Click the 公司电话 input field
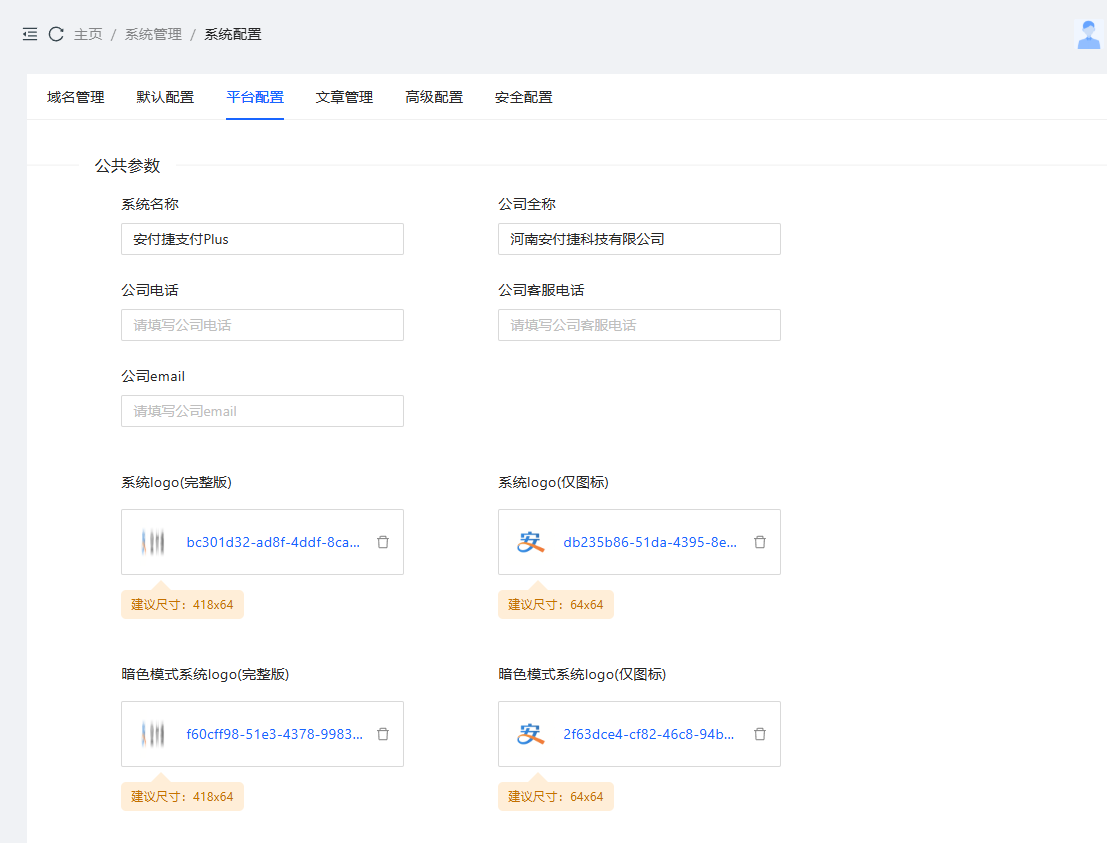1107x843 pixels. pos(262,325)
